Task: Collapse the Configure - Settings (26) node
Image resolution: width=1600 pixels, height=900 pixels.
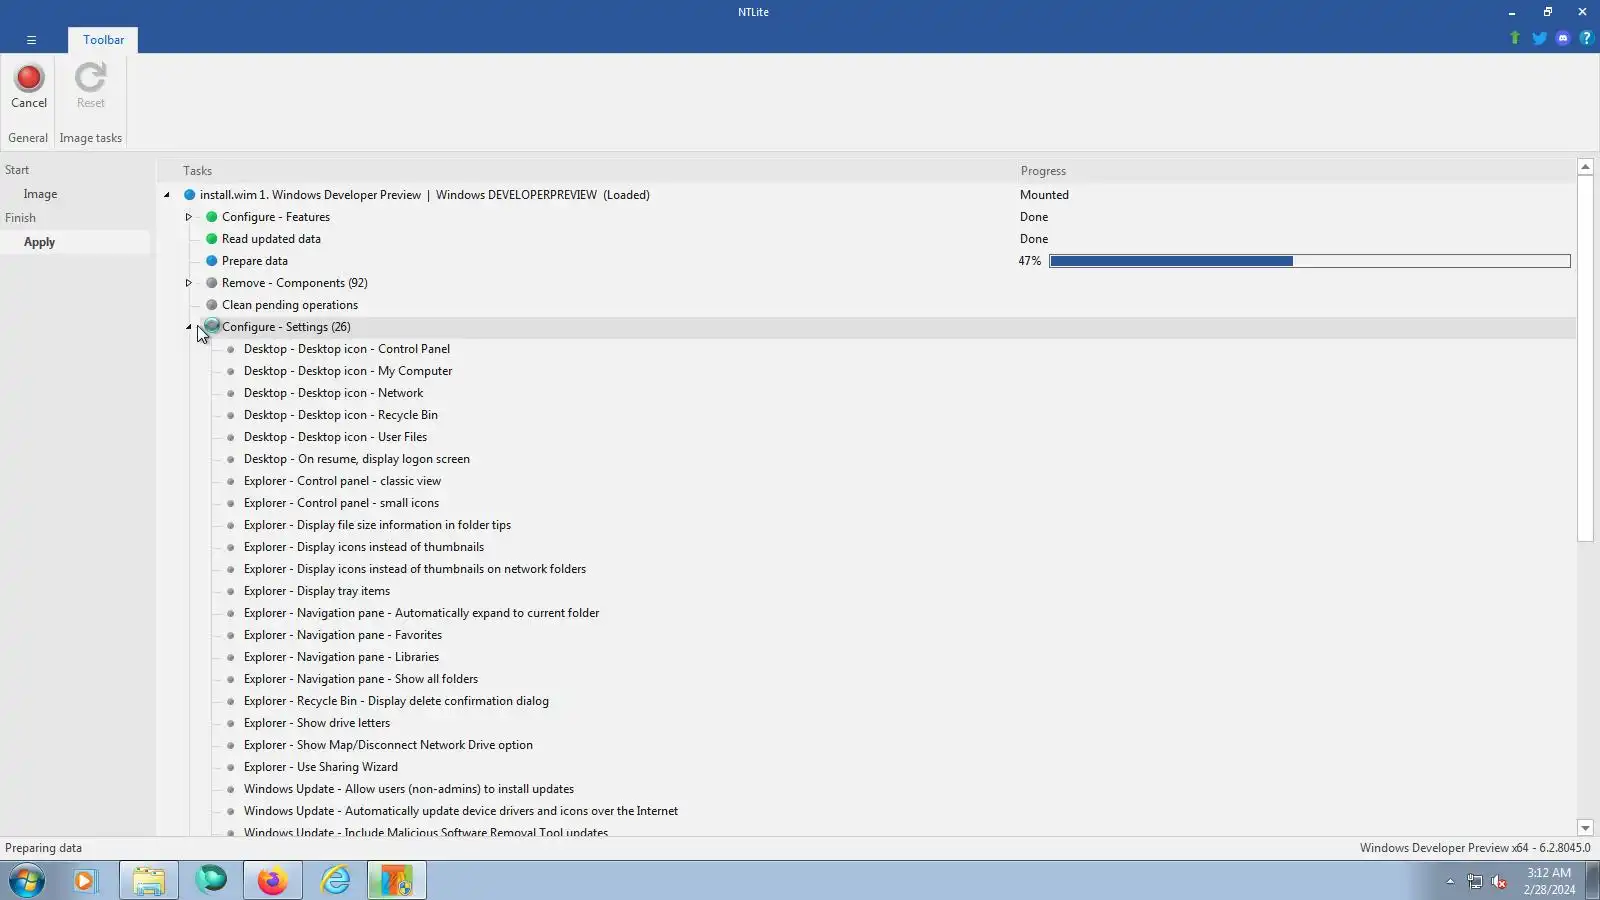Action: click(188, 327)
